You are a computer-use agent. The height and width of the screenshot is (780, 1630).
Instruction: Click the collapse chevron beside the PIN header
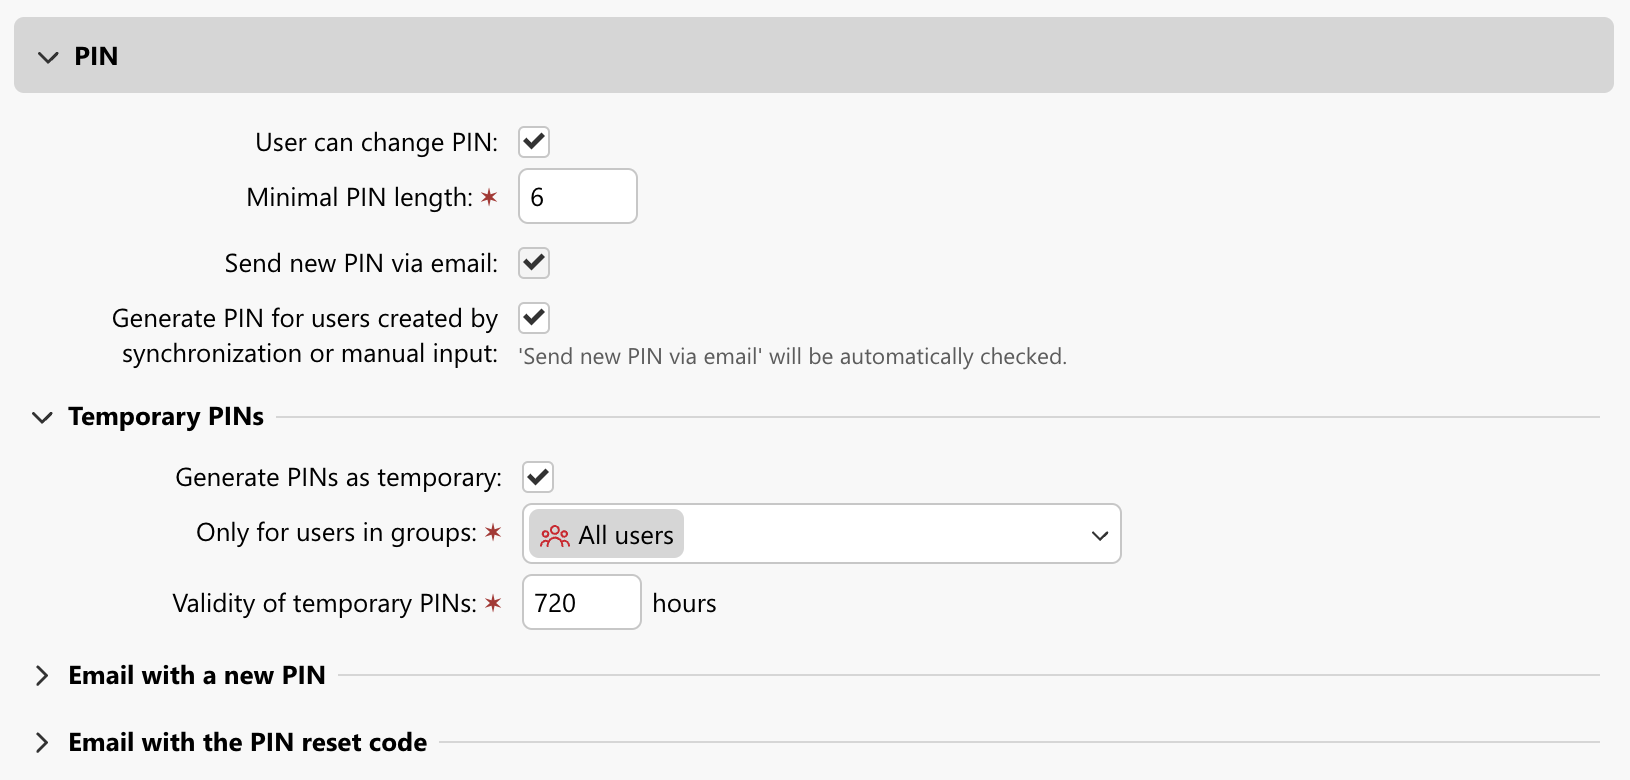pyautogui.click(x=47, y=57)
